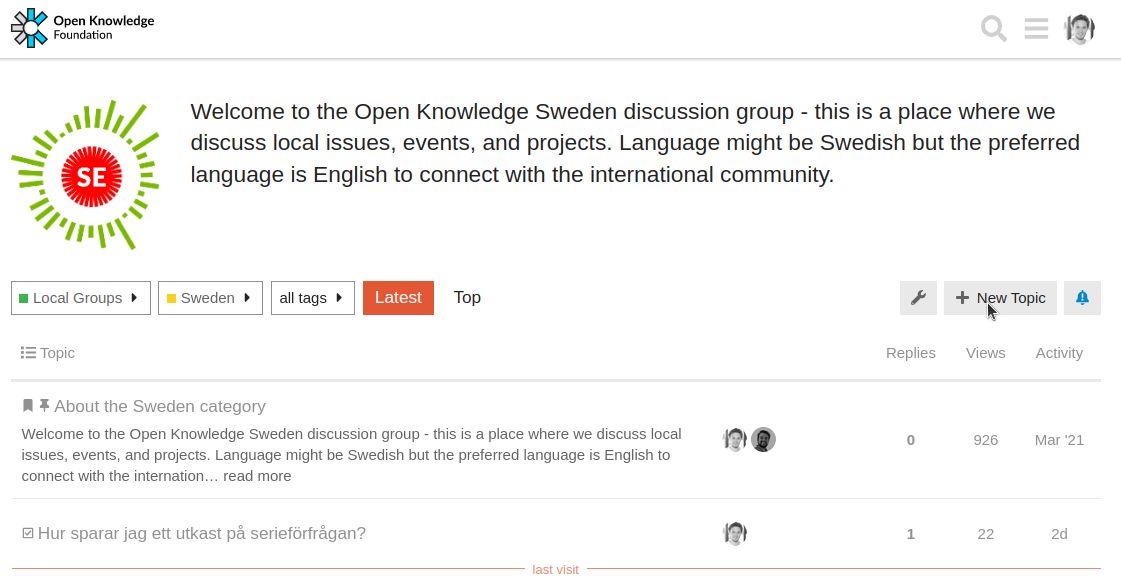Toggle bookmark icon on About the Sweden category

28,406
